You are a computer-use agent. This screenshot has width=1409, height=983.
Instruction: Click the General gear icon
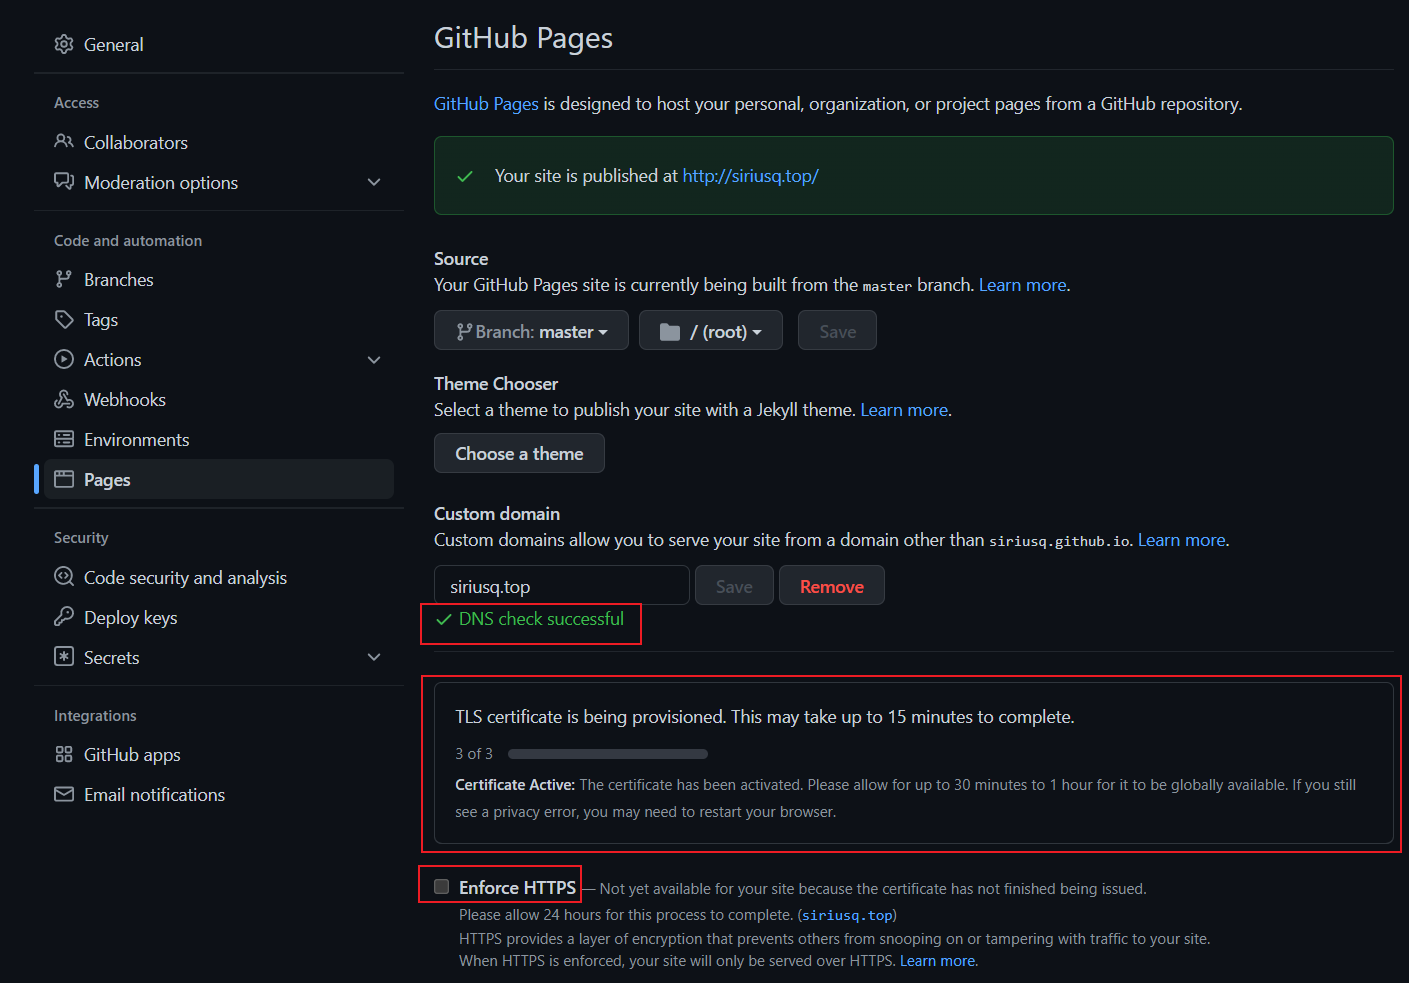coord(64,44)
